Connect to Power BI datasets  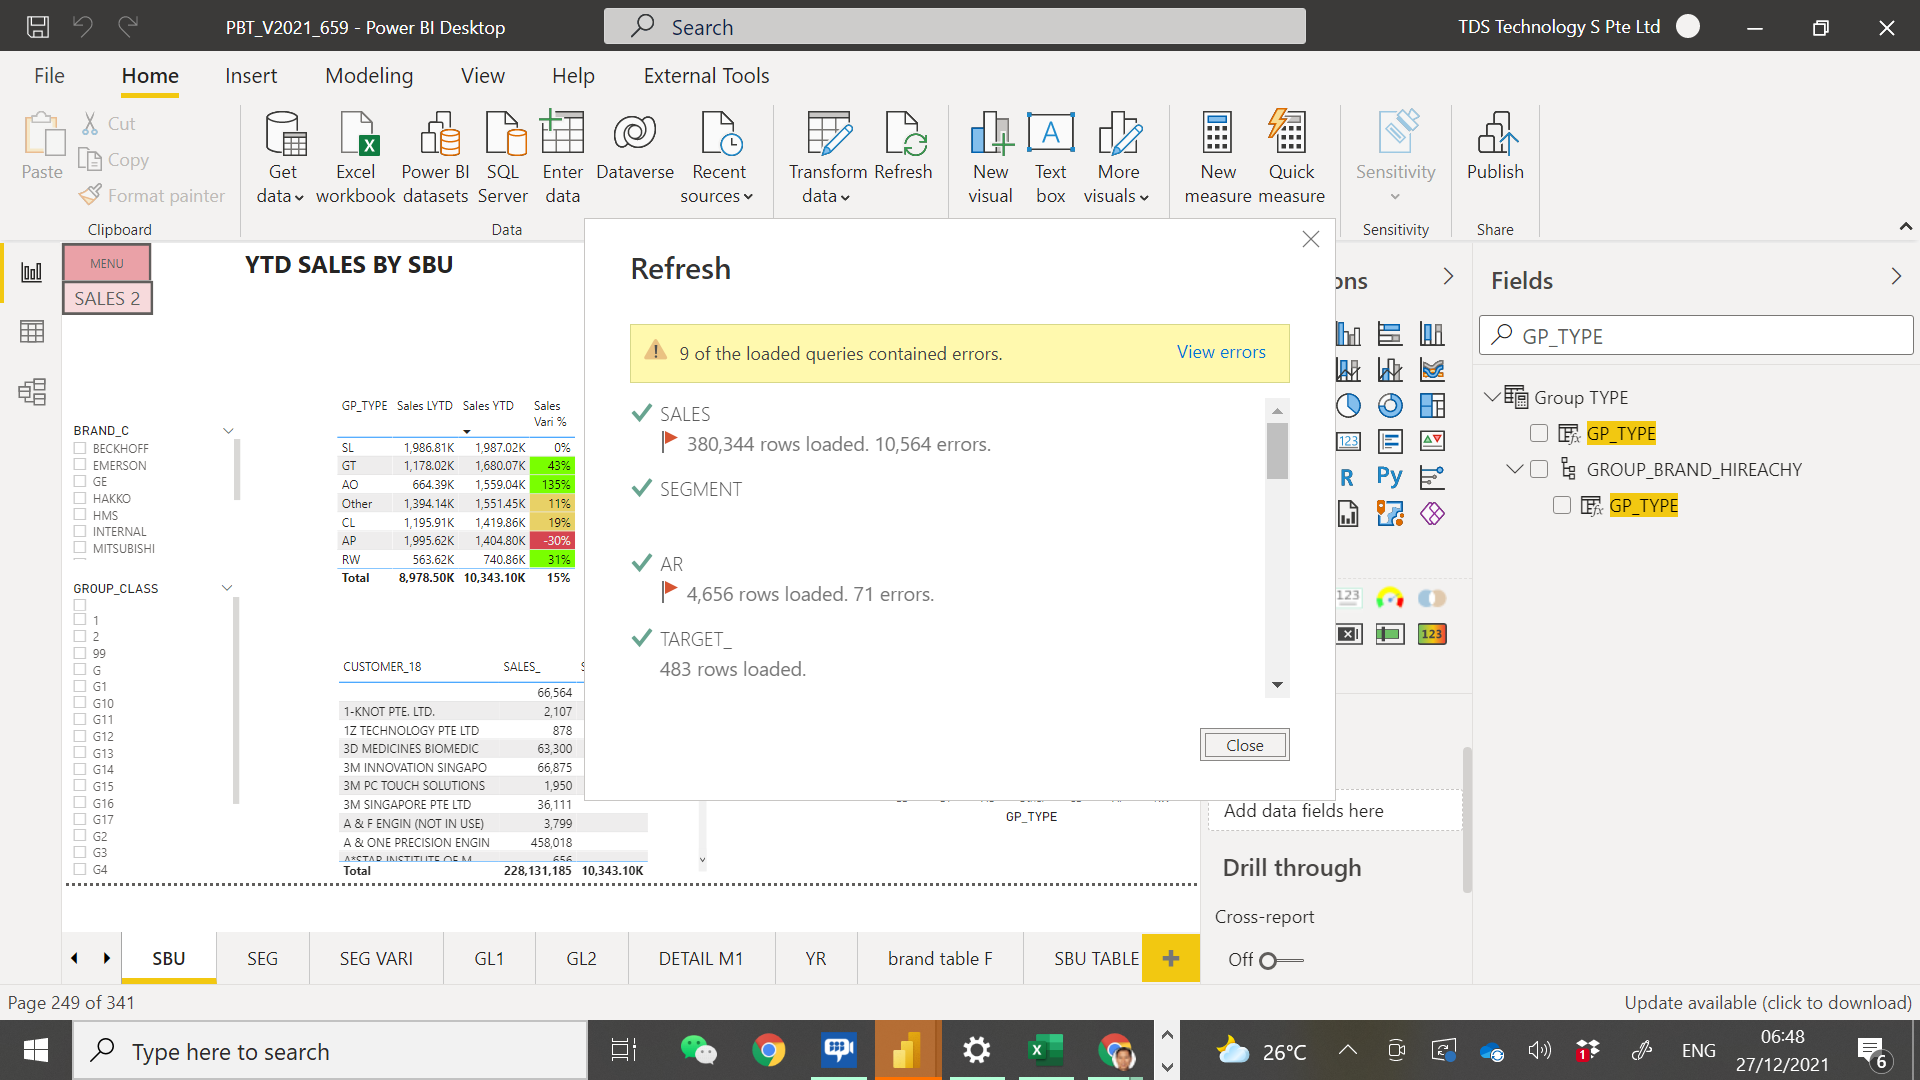pos(435,157)
